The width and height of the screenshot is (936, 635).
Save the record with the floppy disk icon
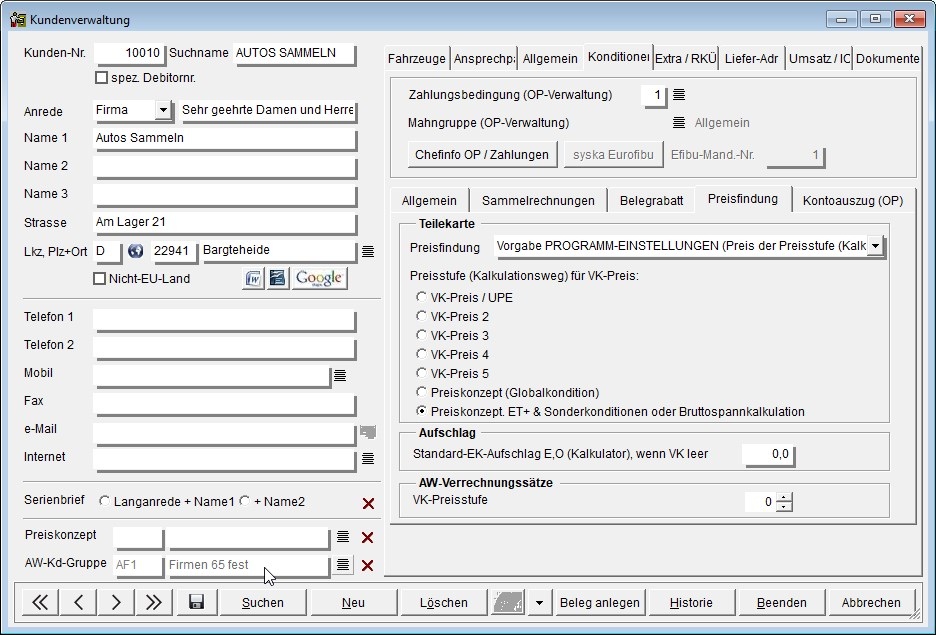tap(196, 602)
